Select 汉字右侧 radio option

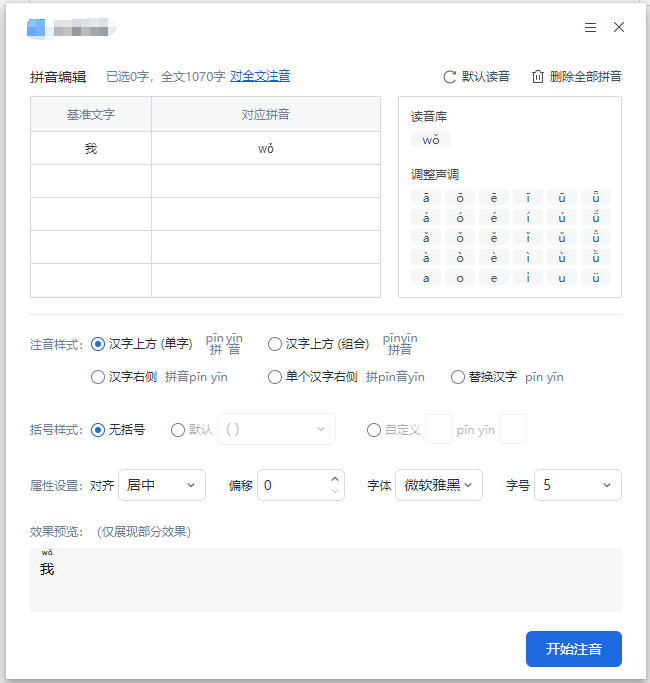(x=98, y=377)
